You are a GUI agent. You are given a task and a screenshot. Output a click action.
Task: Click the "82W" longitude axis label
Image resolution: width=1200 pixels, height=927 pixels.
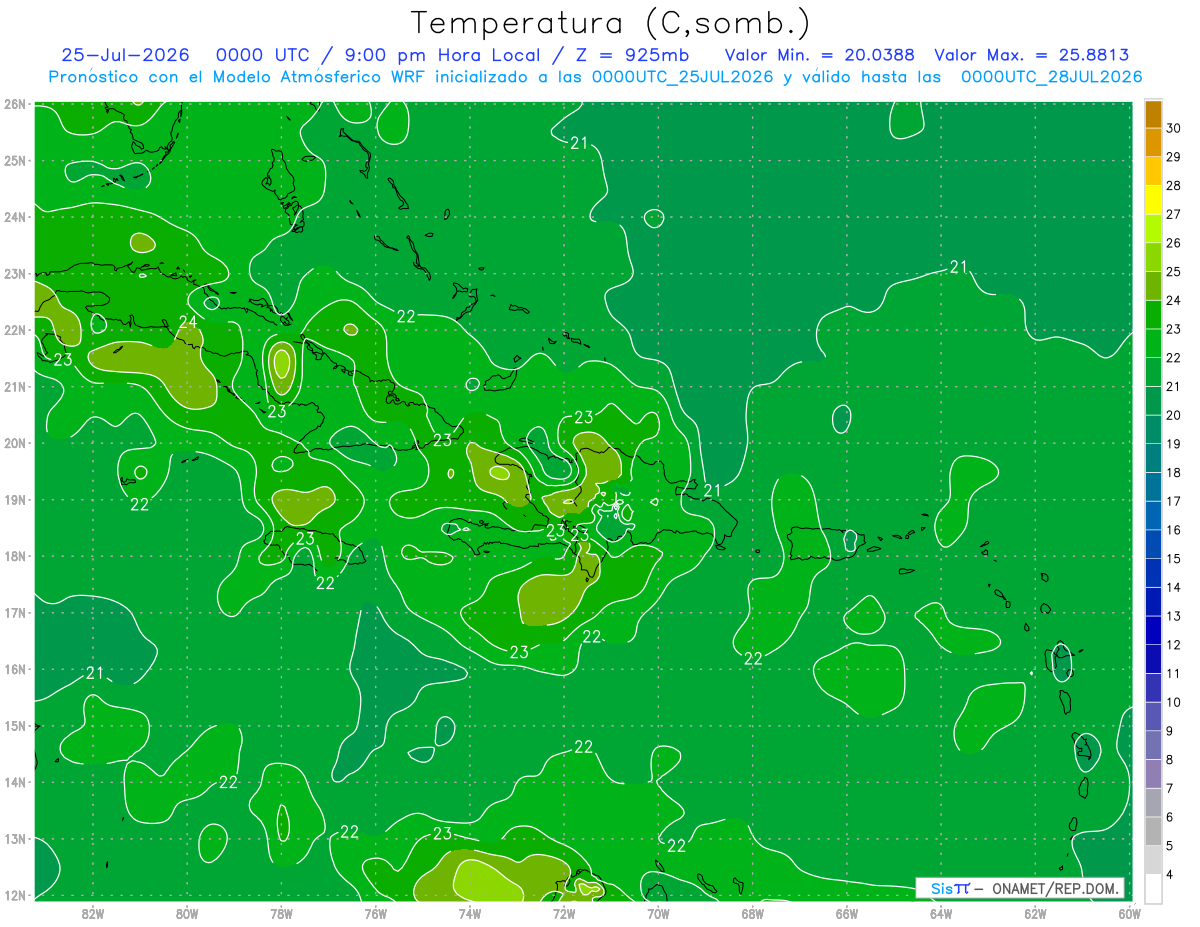click(x=93, y=913)
